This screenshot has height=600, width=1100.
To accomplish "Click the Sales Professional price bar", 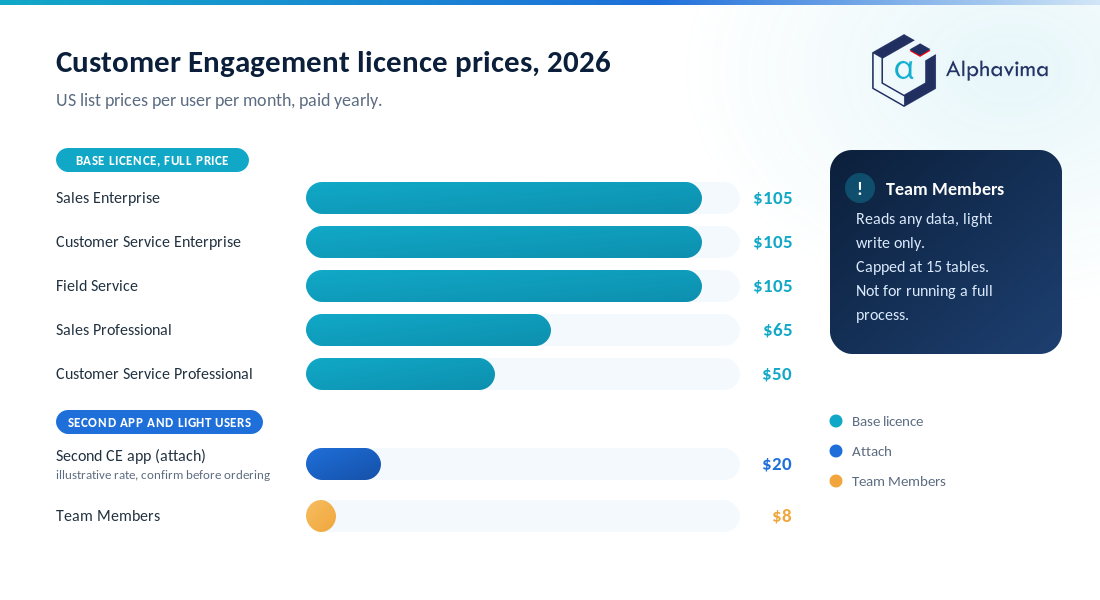I will (x=428, y=330).
